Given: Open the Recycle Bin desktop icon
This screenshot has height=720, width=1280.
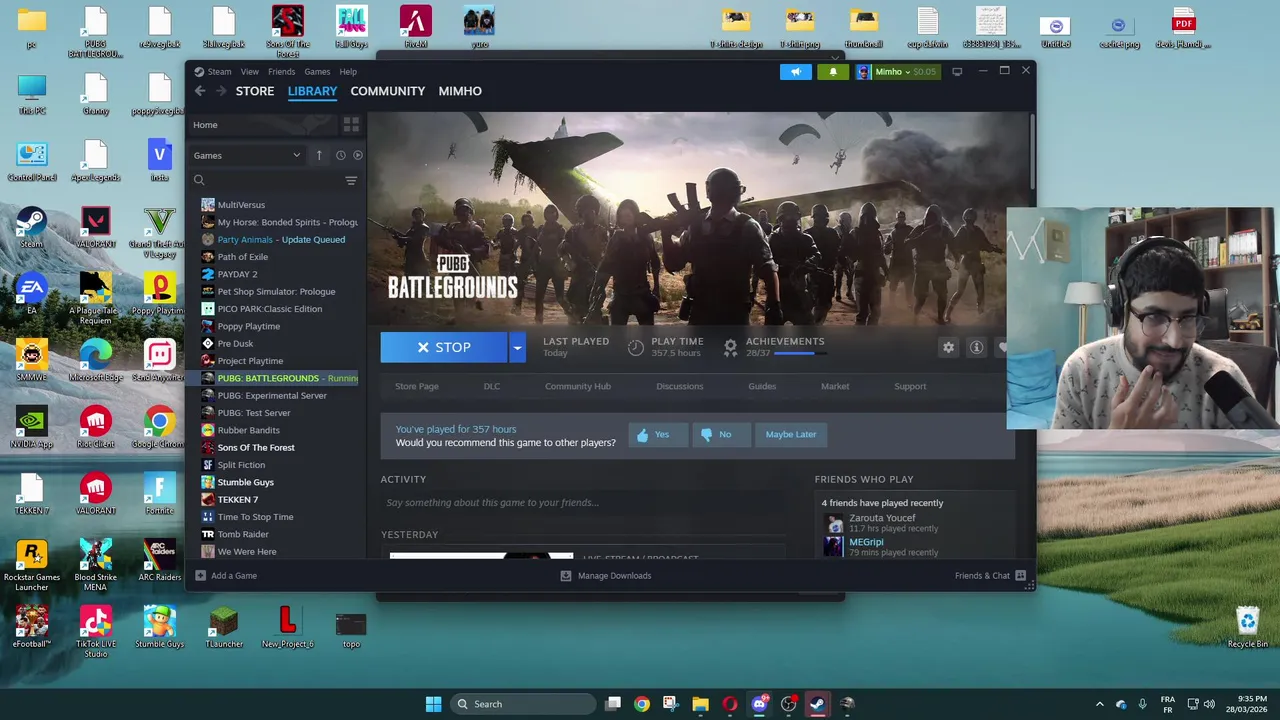Looking at the screenshot, I should pyautogui.click(x=1248, y=628).
